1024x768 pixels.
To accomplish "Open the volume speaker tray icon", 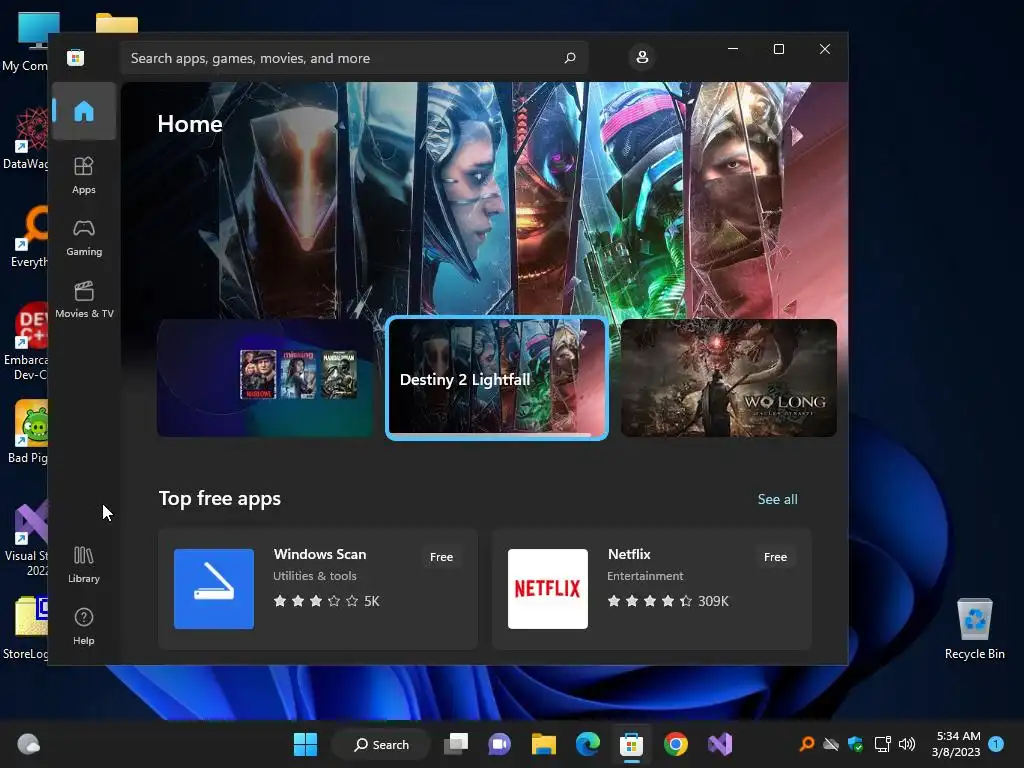I will [x=907, y=744].
